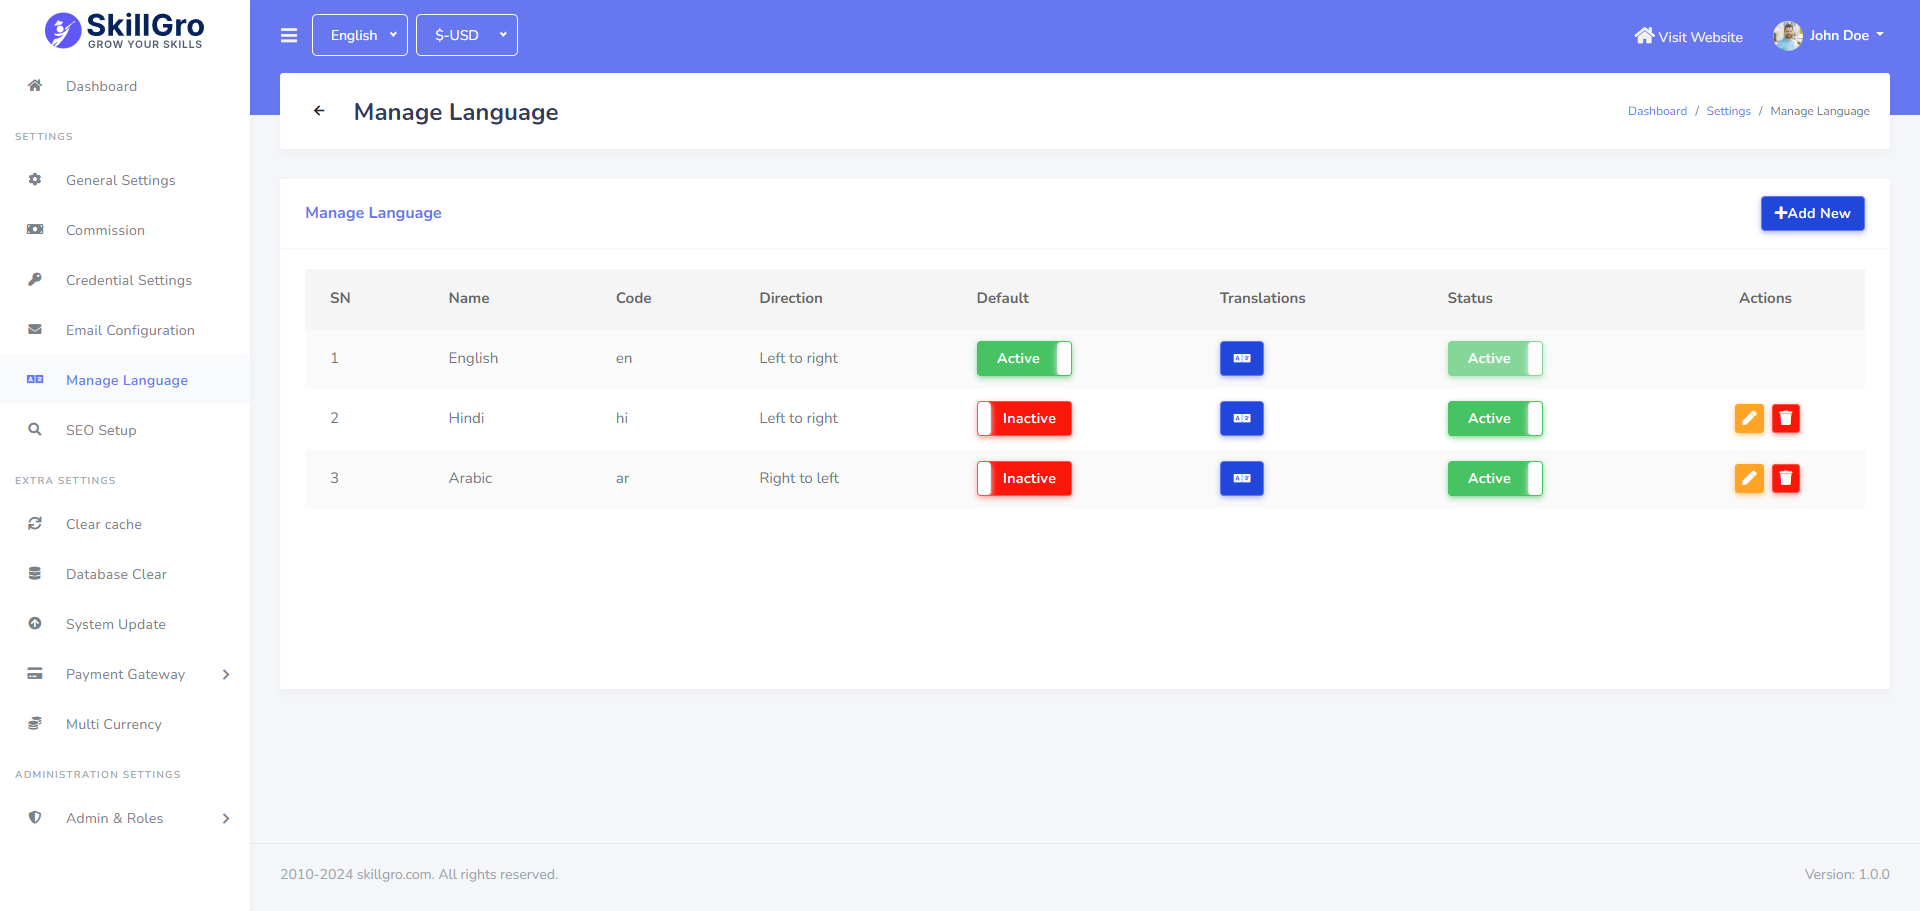
Task: Expand the Payment Gateway submenu chevron
Action: (x=226, y=674)
